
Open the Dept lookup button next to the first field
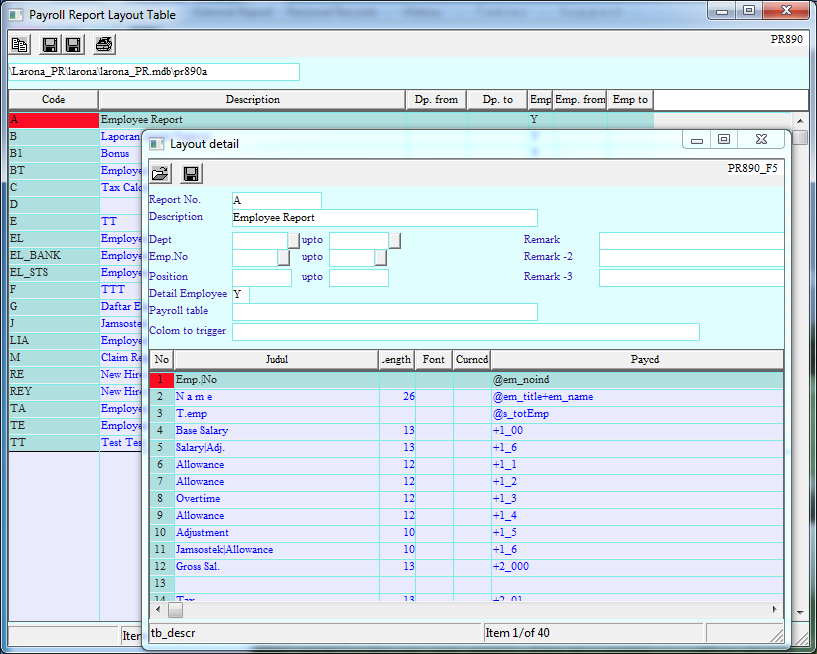293,240
